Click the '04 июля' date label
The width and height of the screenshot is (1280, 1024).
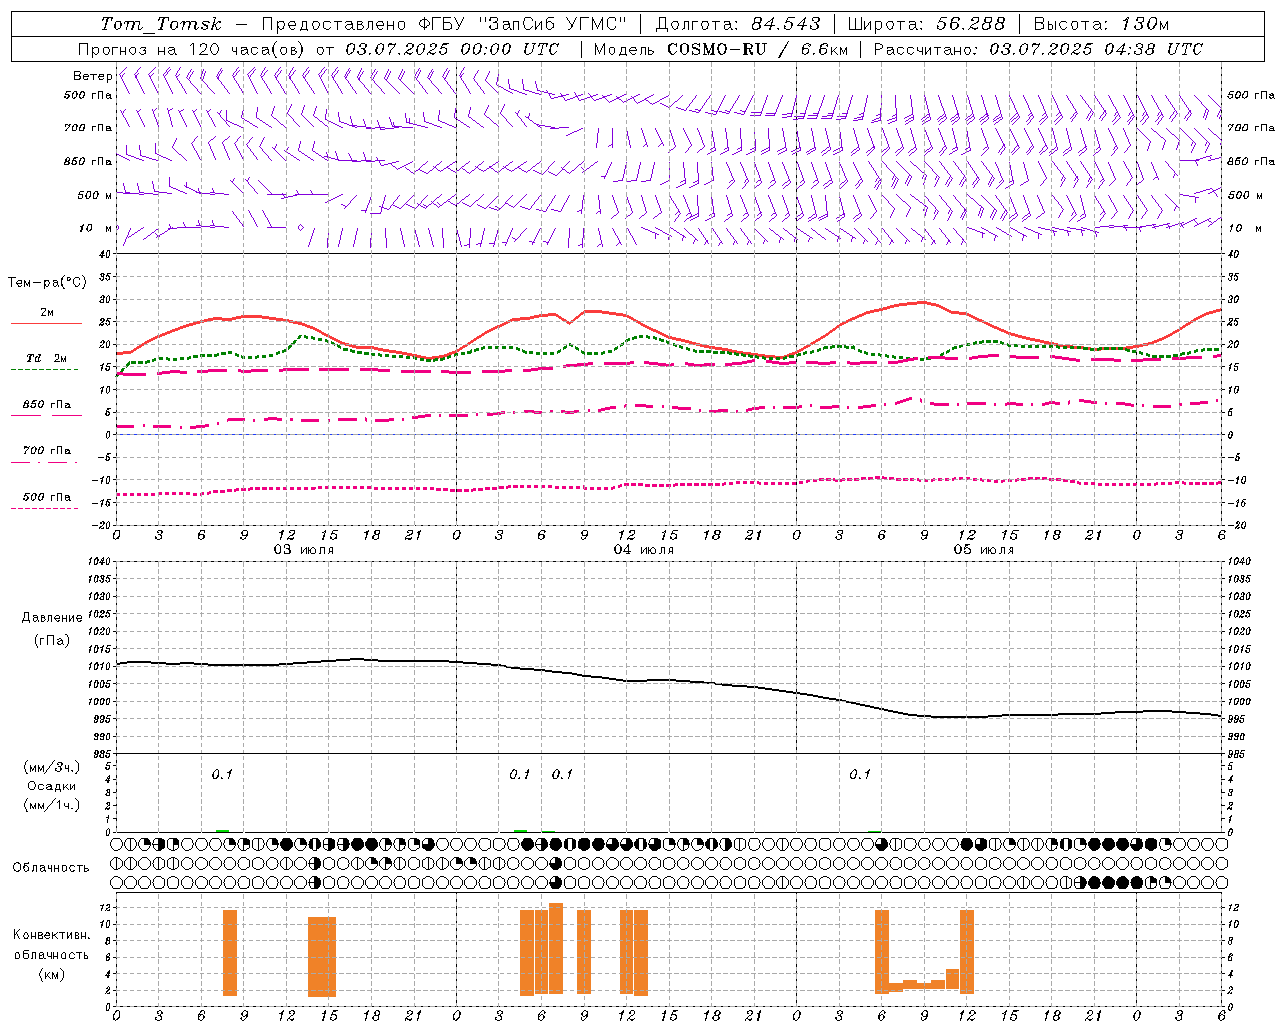[x=644, y=550]
